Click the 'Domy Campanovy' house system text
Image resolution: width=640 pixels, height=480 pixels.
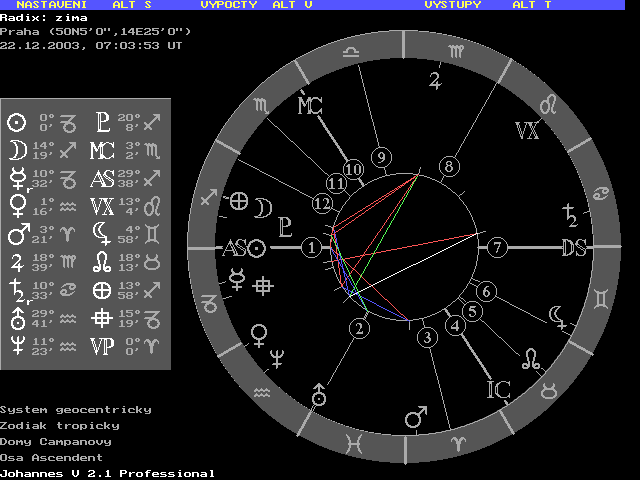(x=56, y=441)
